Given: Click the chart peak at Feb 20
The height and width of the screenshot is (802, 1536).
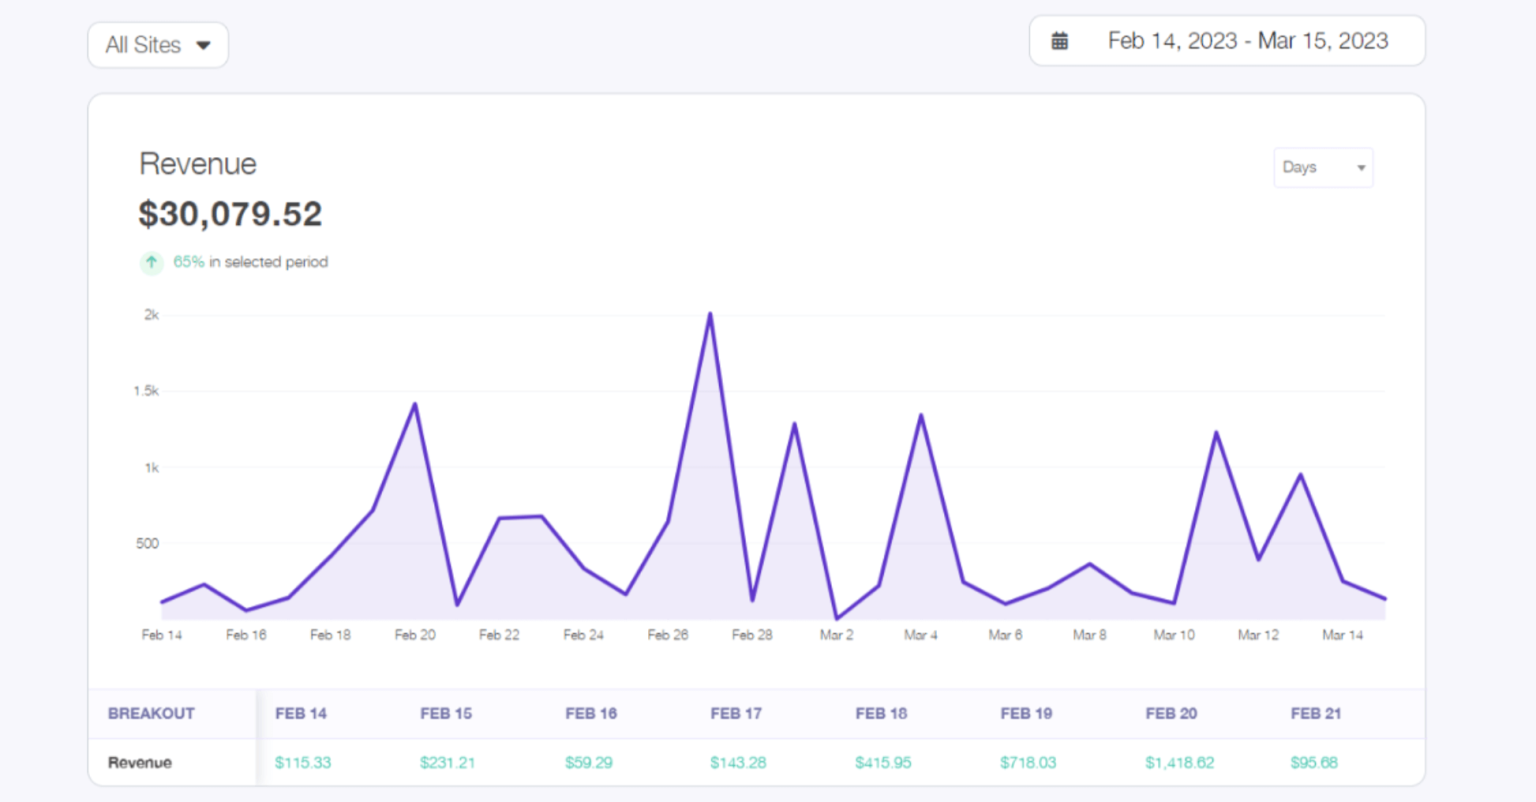Looking at the screenshot, I should [415, 404].
